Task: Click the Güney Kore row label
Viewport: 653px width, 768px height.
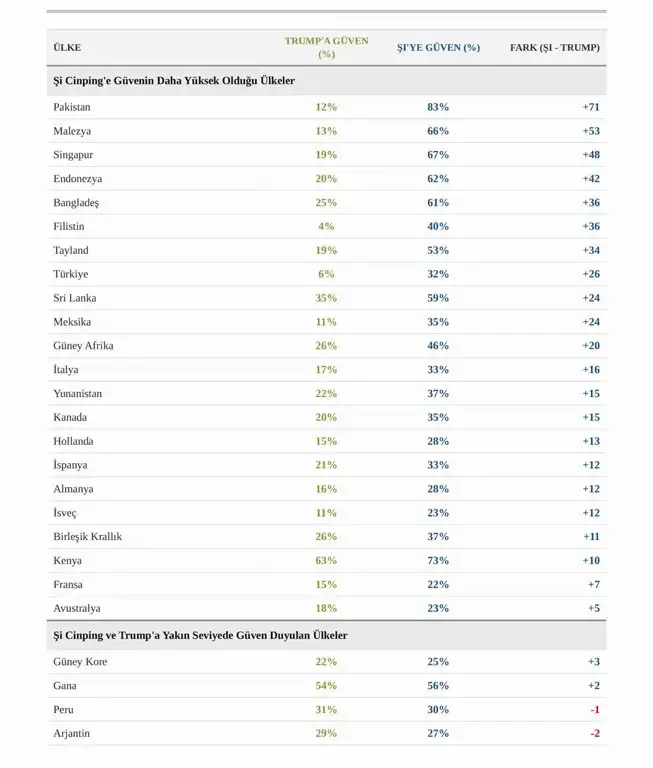Action: click(80, 662)
